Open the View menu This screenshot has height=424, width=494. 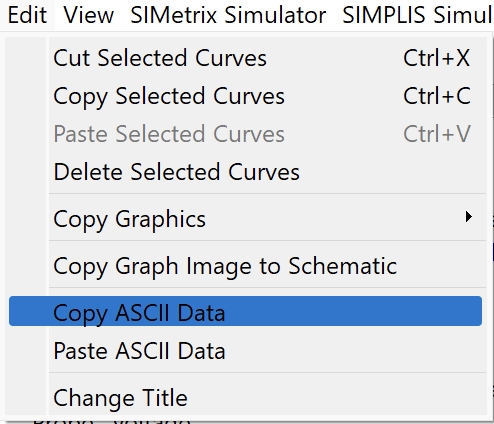coord(89,15)
